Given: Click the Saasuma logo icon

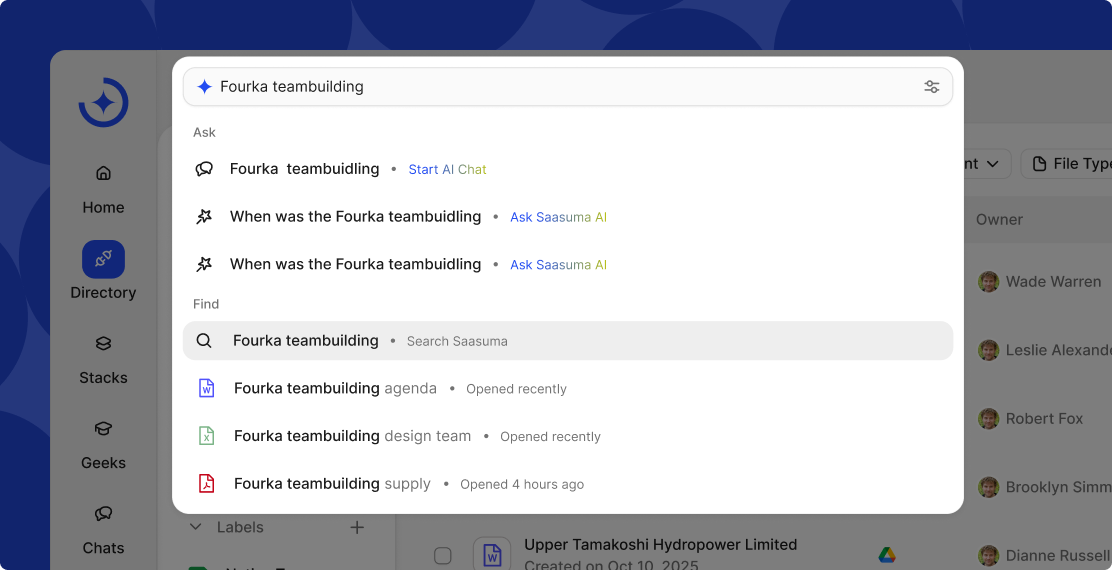Looking at the screenshot, I should point(103,102).
